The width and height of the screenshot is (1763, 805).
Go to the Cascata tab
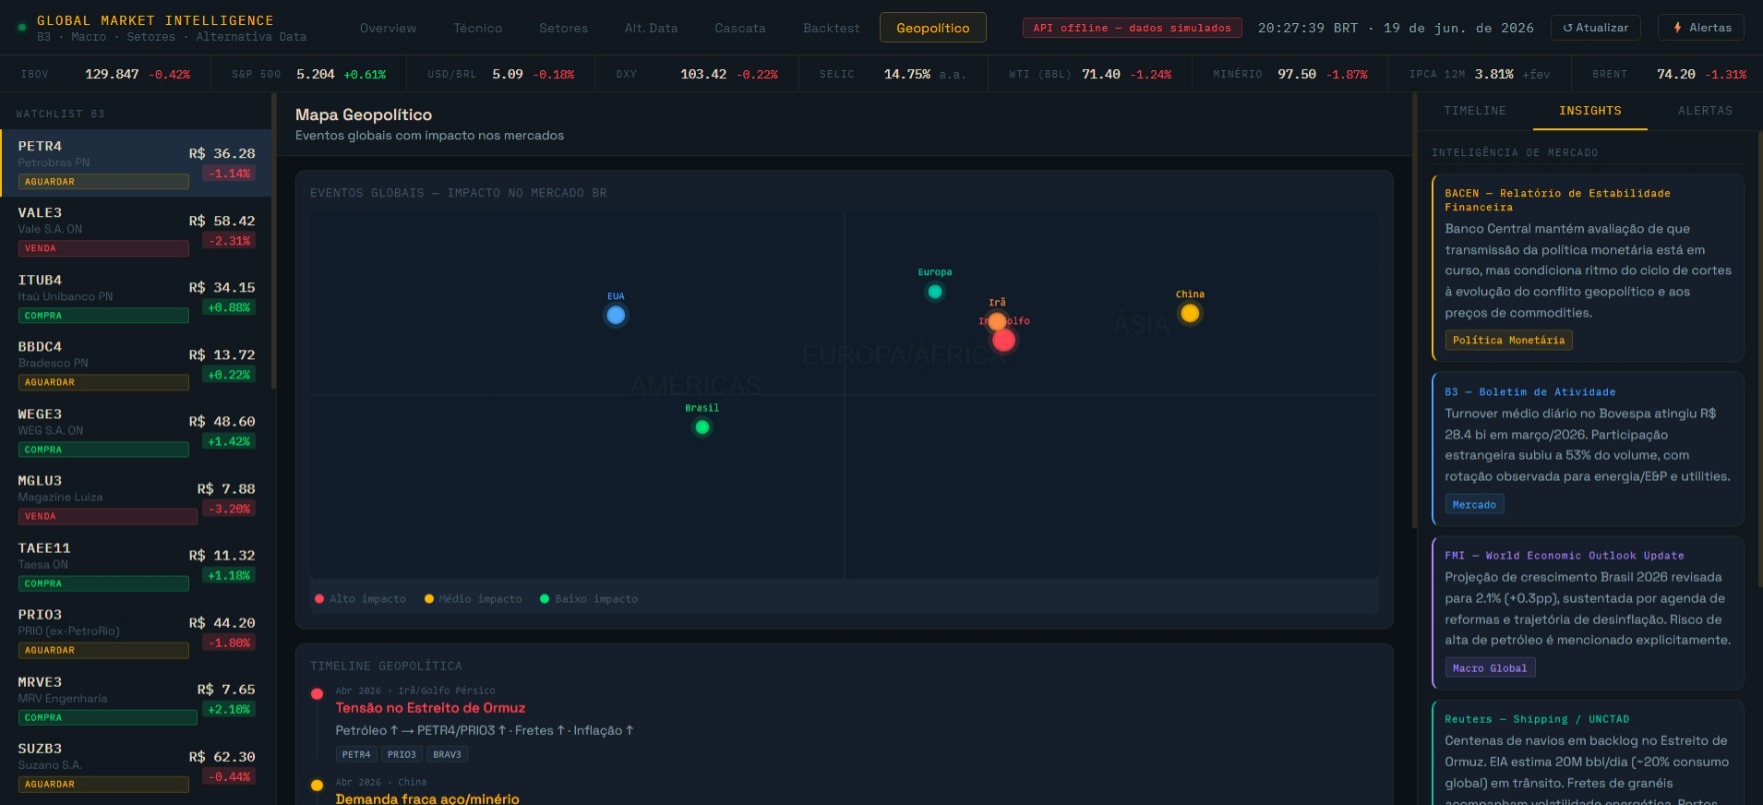click(740, 28)
